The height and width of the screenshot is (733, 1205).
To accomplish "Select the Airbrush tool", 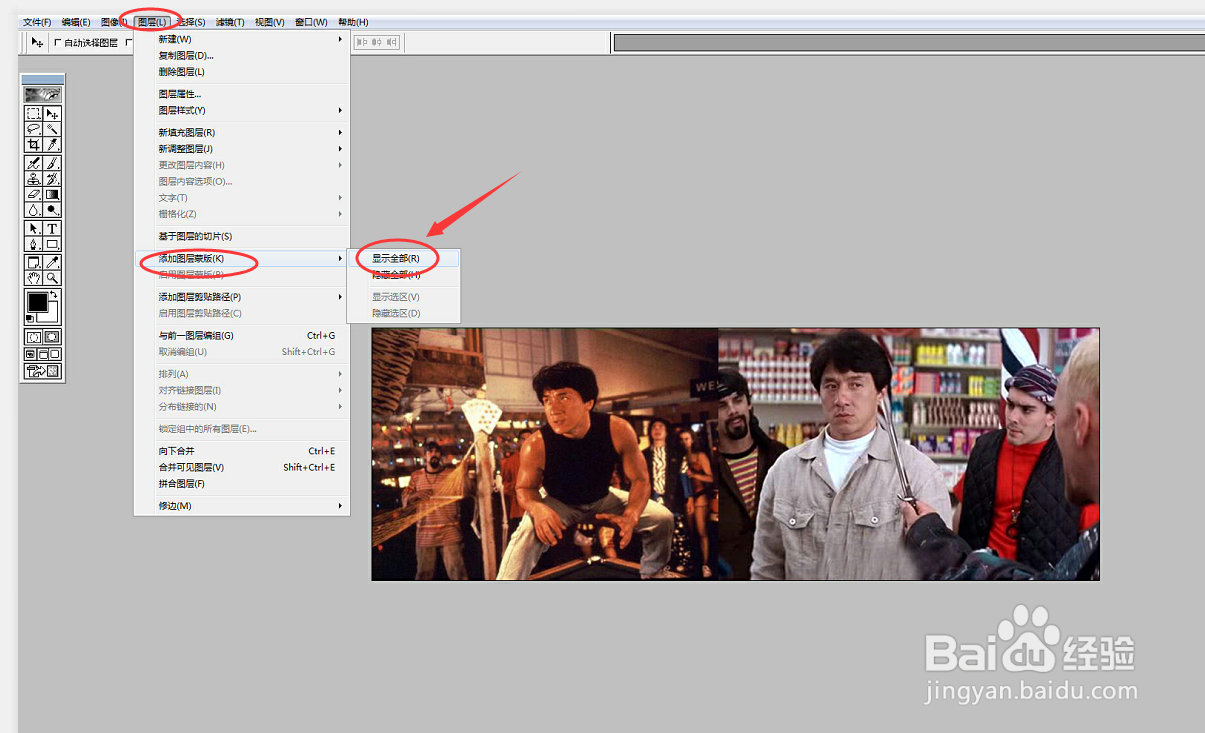I will [x=33, y=164].
